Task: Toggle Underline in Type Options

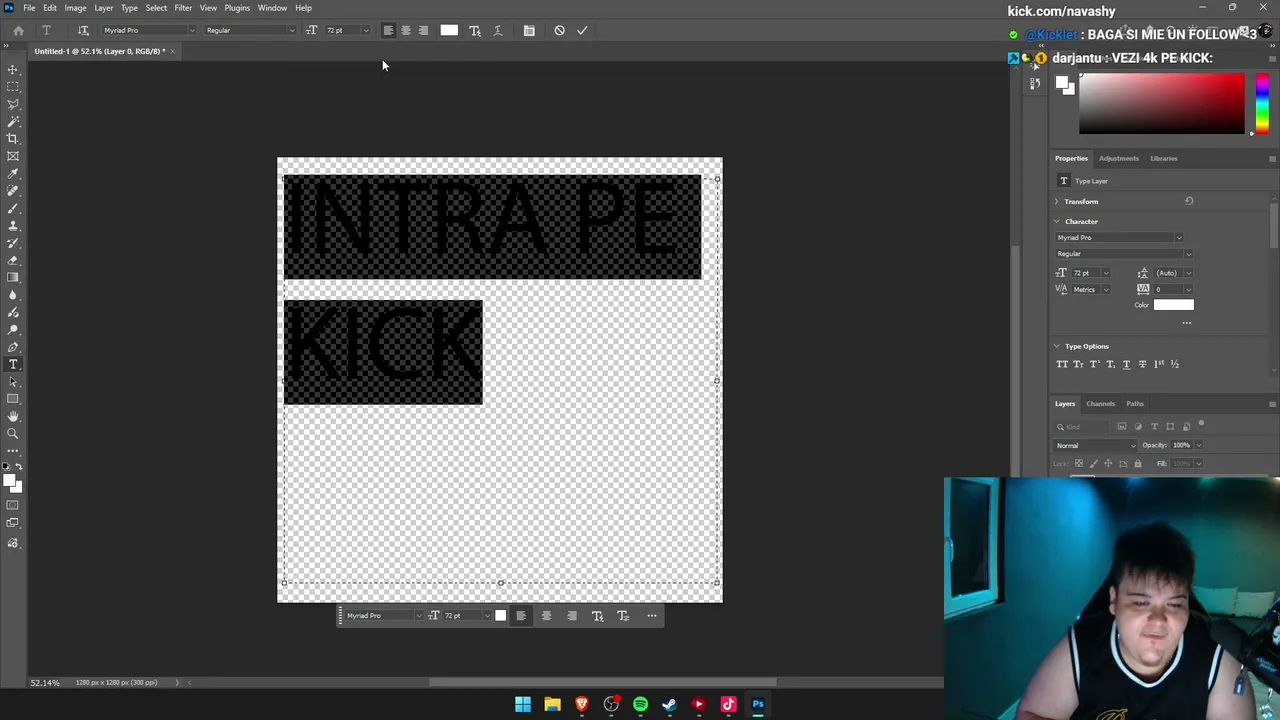Action: (x=1126, y=364)
